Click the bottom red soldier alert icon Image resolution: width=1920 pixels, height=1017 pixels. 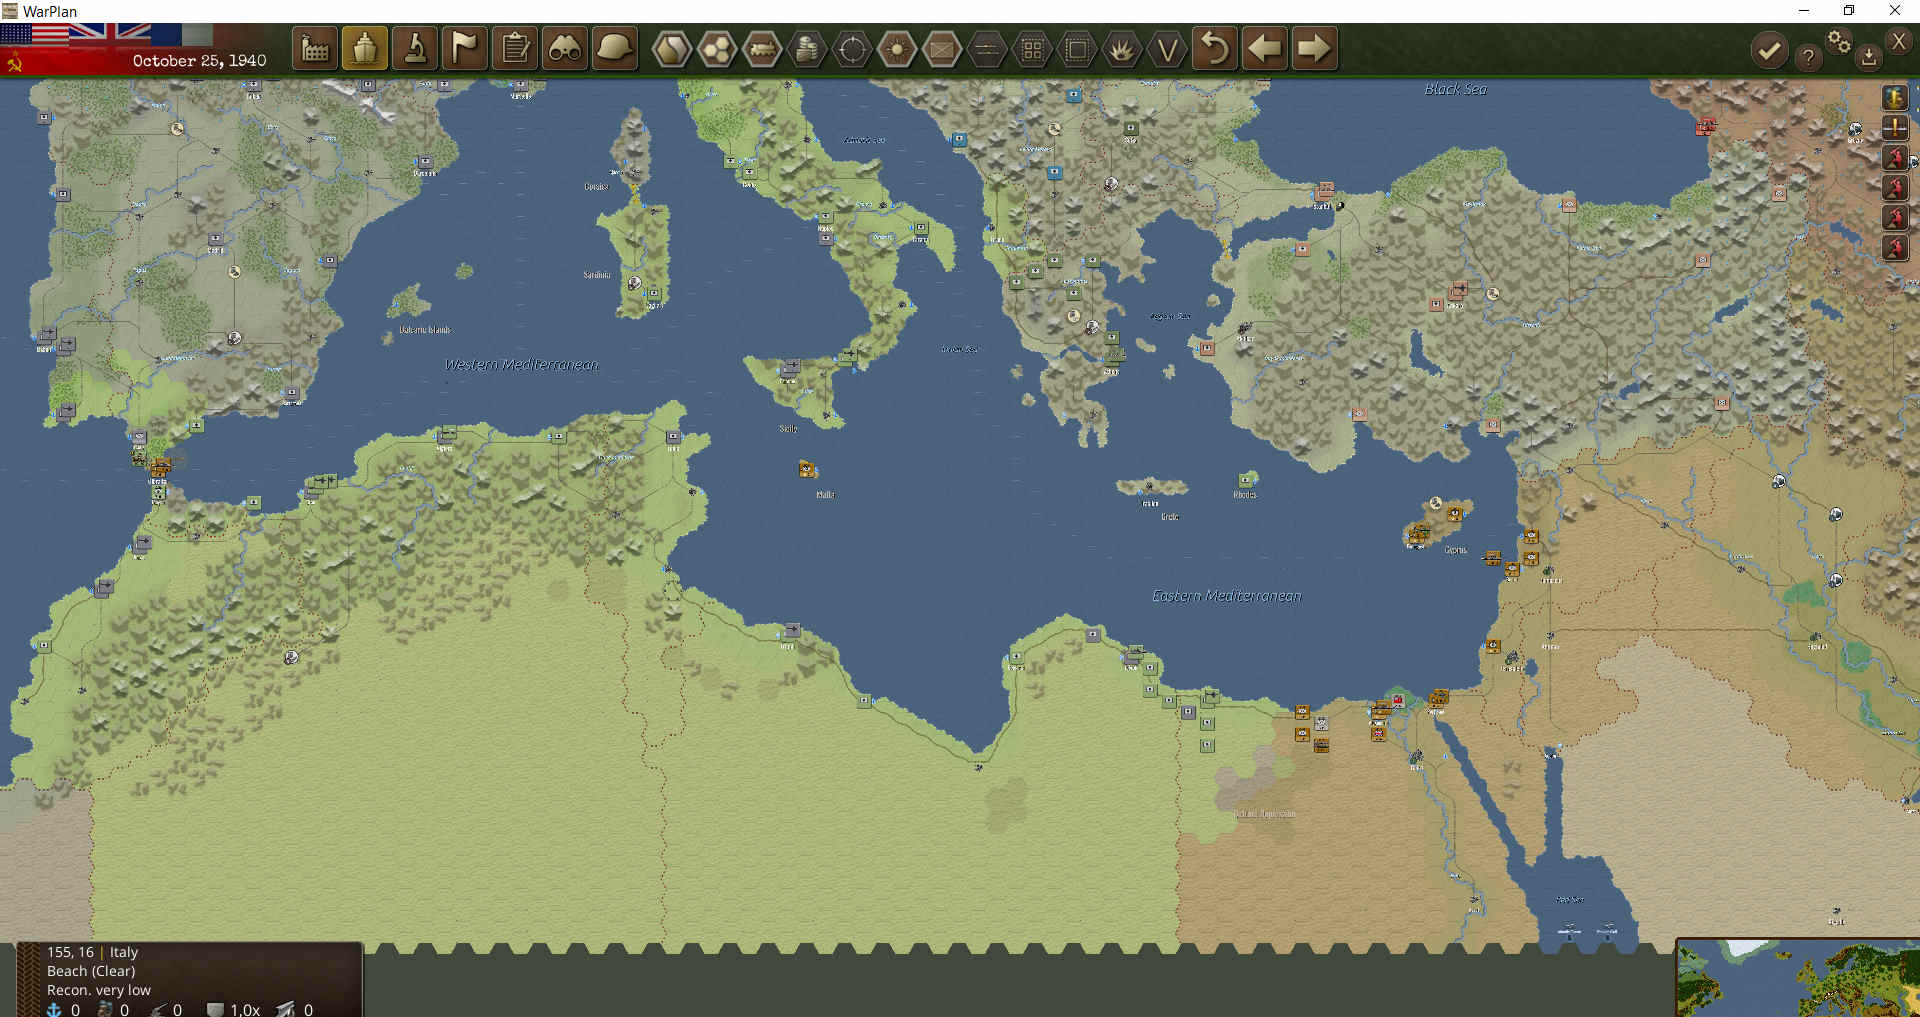pyautogui.click(x=1895, y=247)
